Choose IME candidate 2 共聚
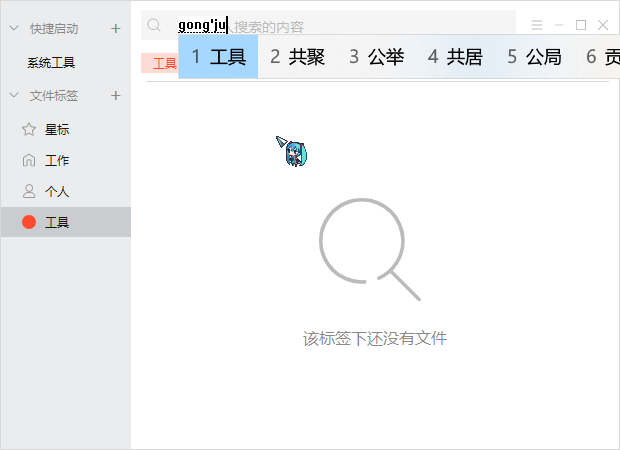Viewport: 620px width, 450px height. (x=297, y=57)
